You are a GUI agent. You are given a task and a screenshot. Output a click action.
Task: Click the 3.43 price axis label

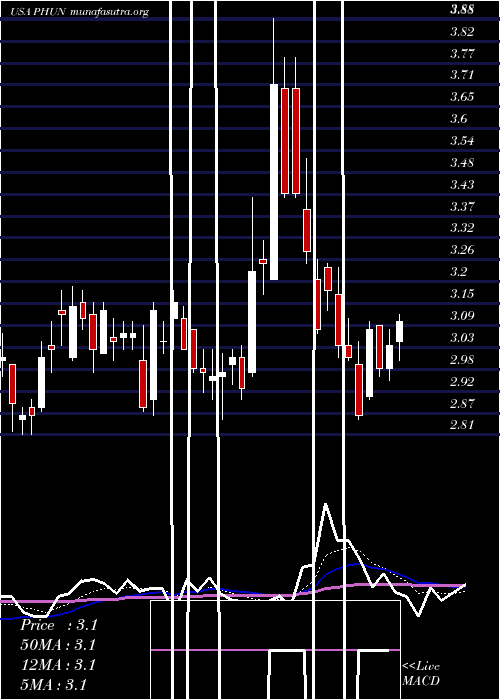(462, 184)
